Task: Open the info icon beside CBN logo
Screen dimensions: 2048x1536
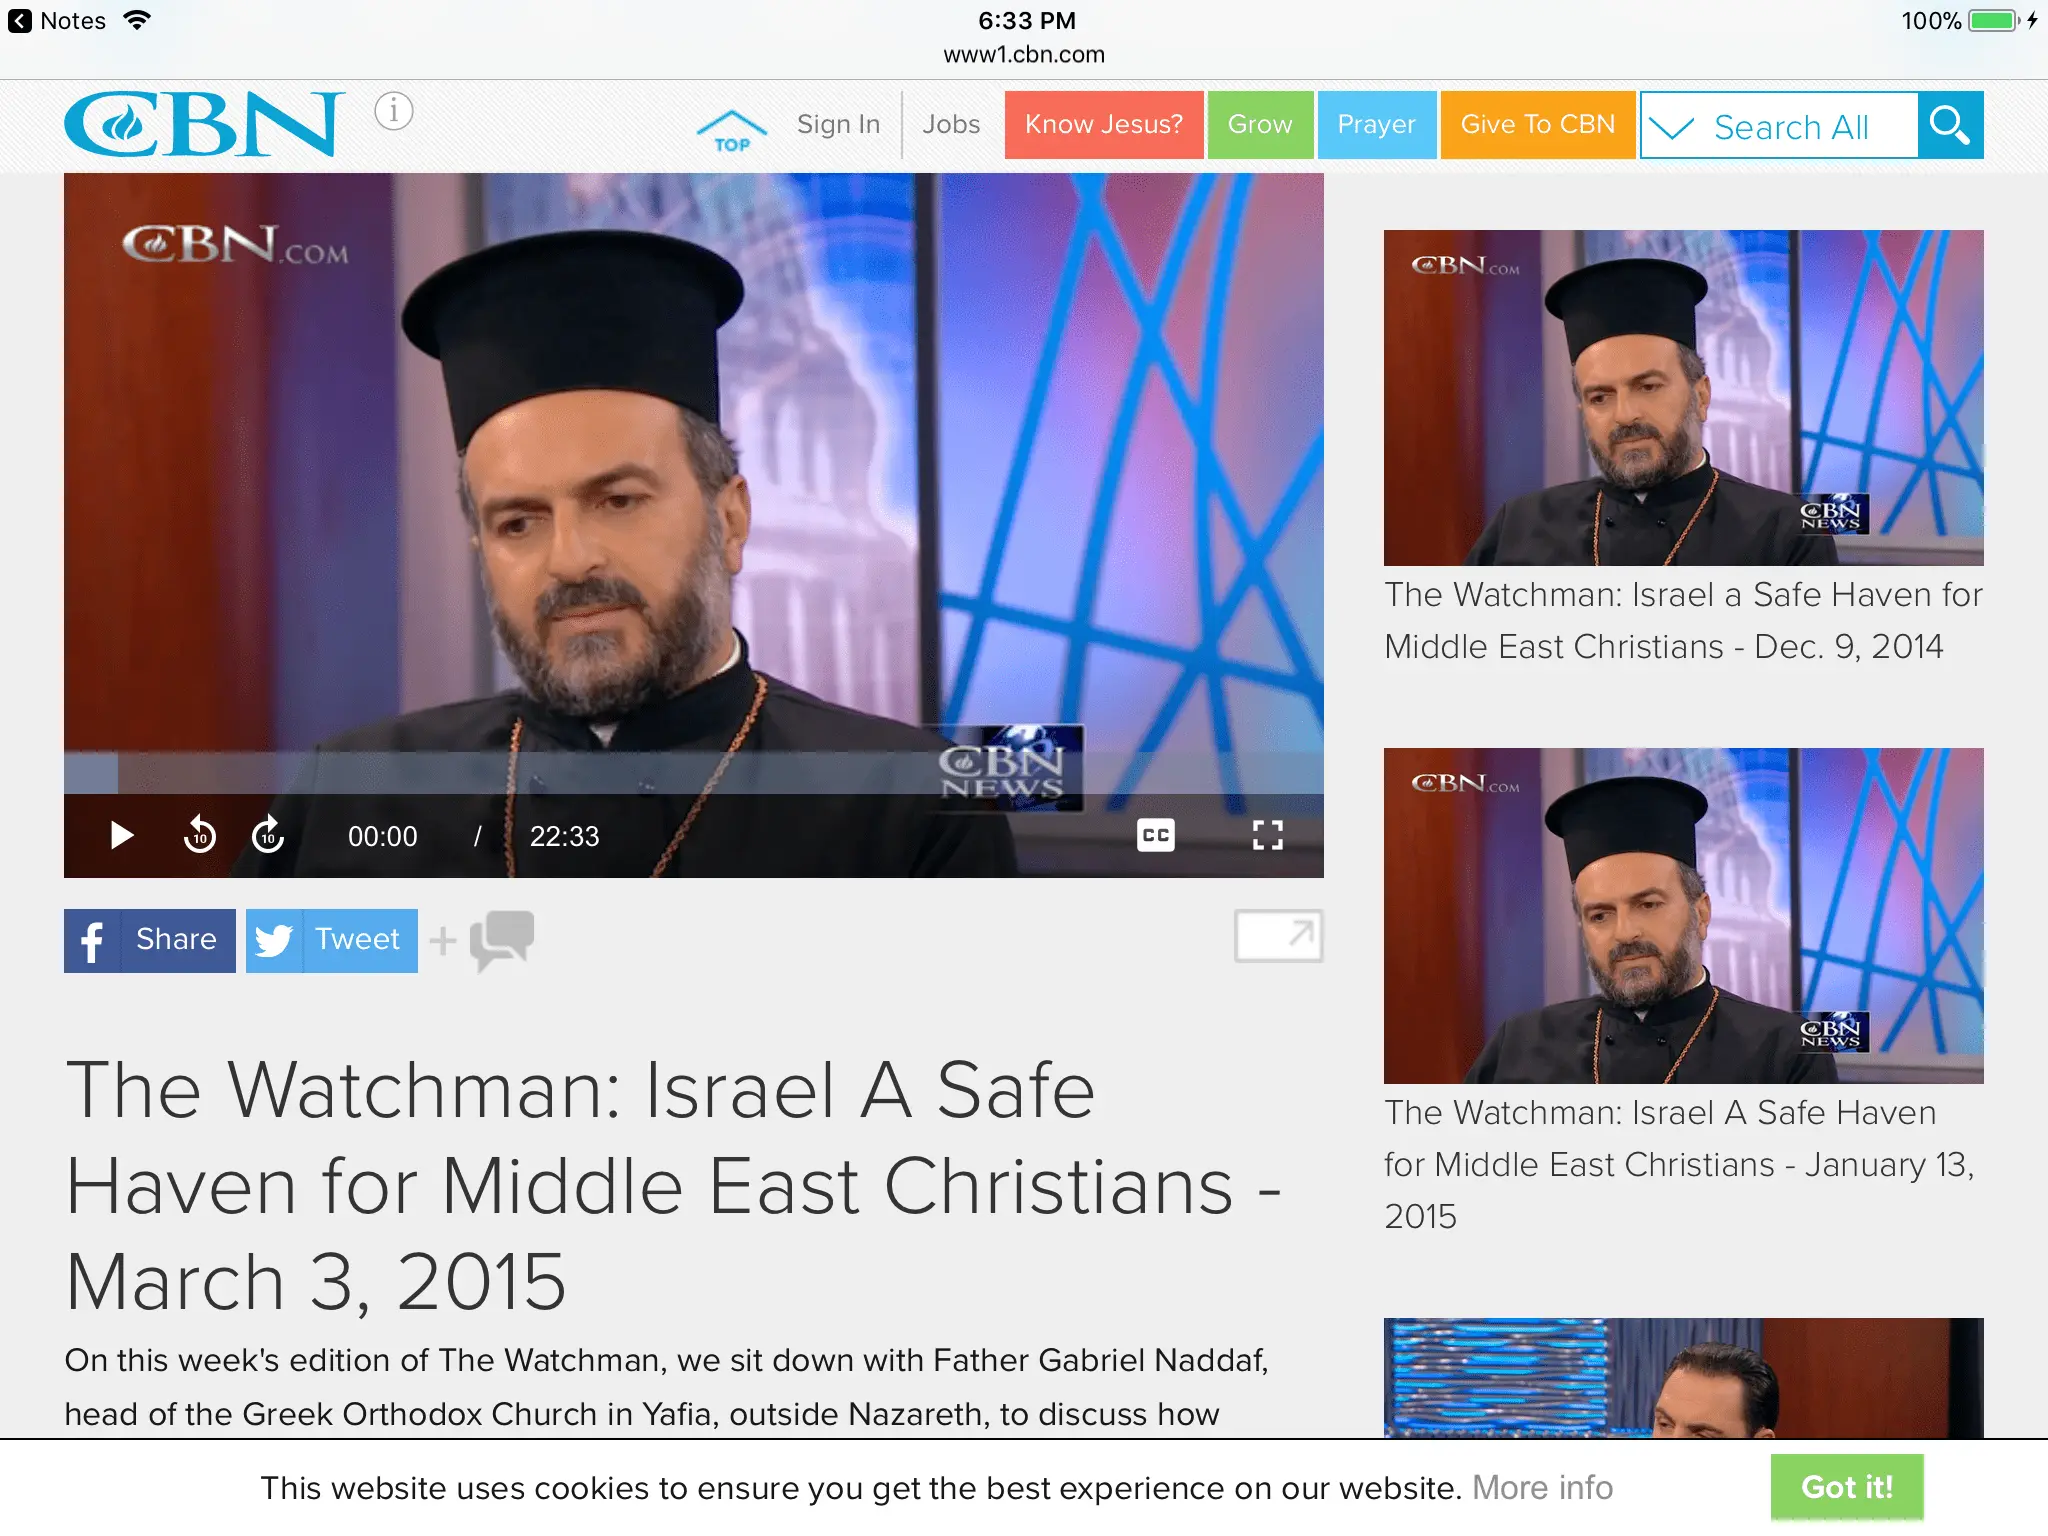Action: [394, 111]
